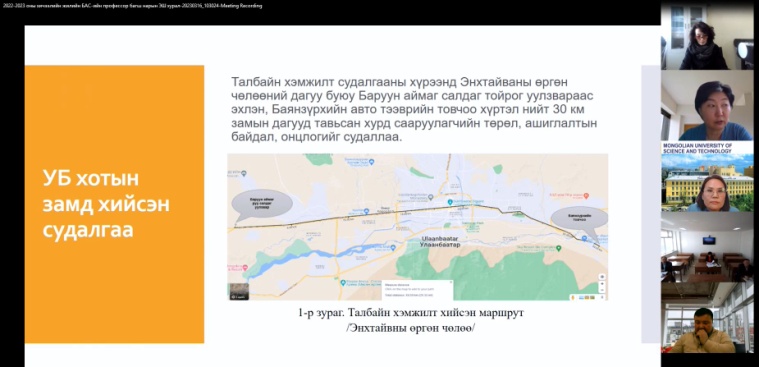
Task: Click the right gray speech callout on the map
Action: coord(580,218)
